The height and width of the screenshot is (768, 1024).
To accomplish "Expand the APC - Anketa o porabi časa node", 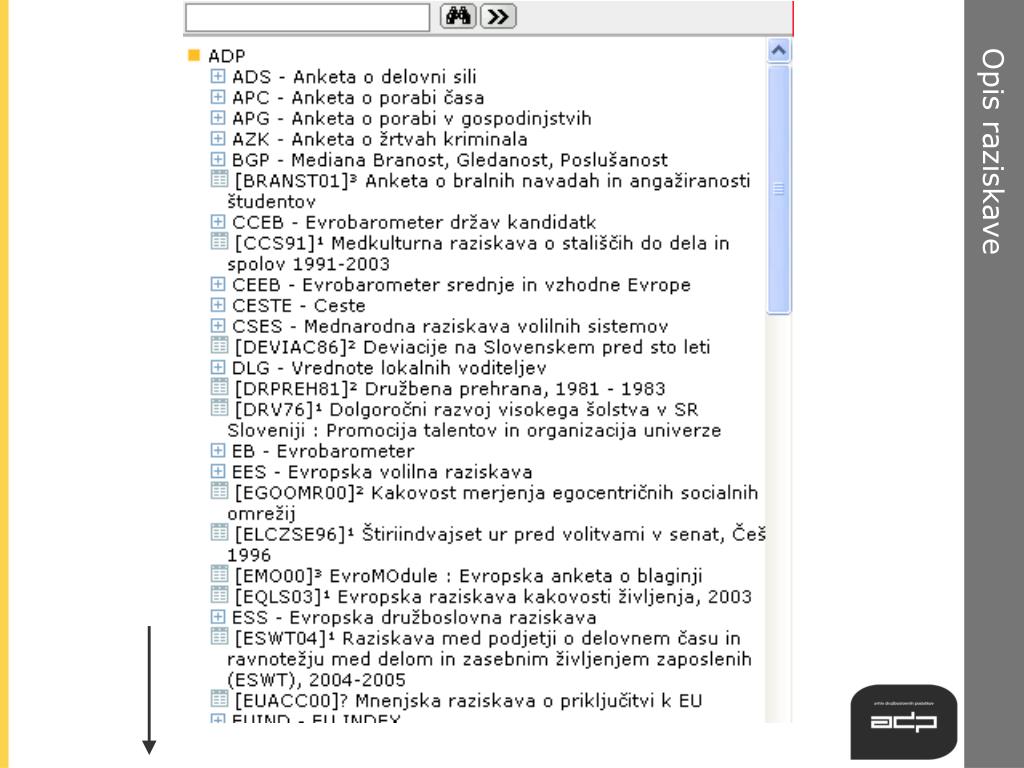I will (x=217, y=97).
